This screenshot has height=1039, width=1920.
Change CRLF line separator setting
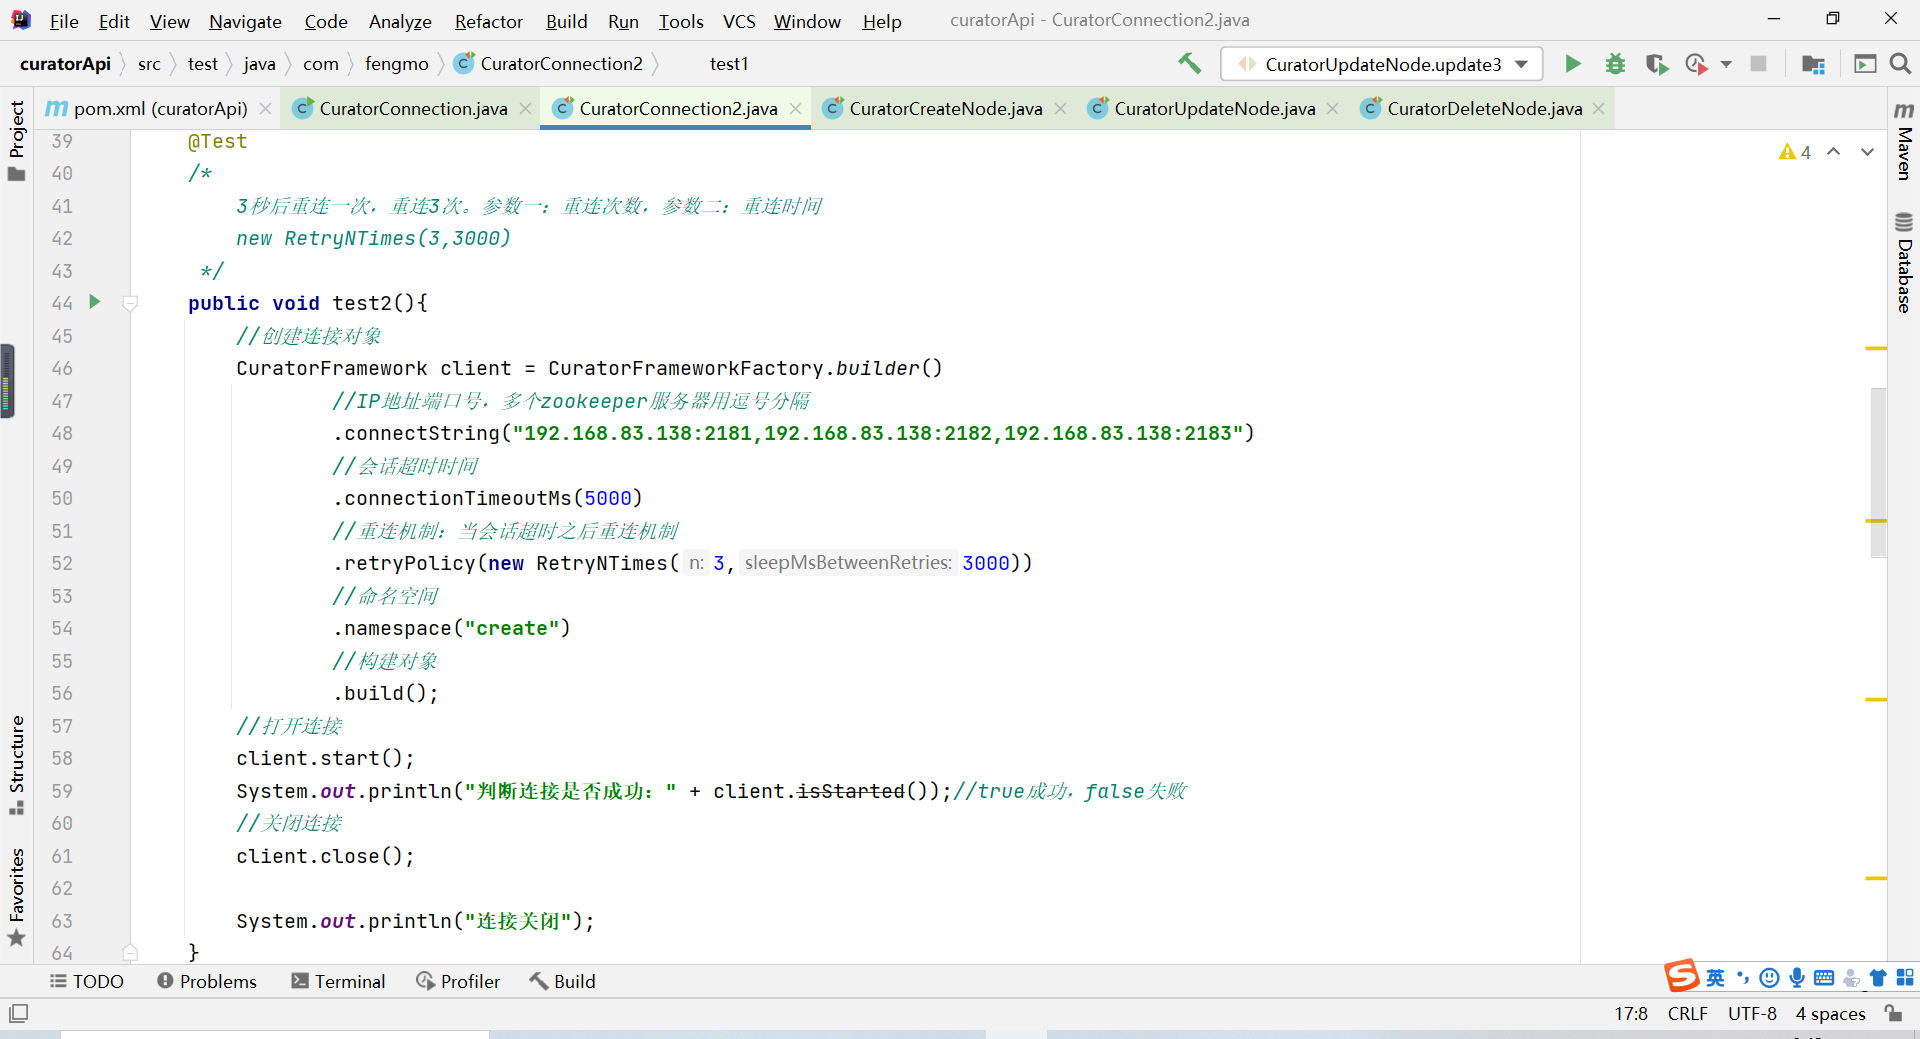1688,1013
